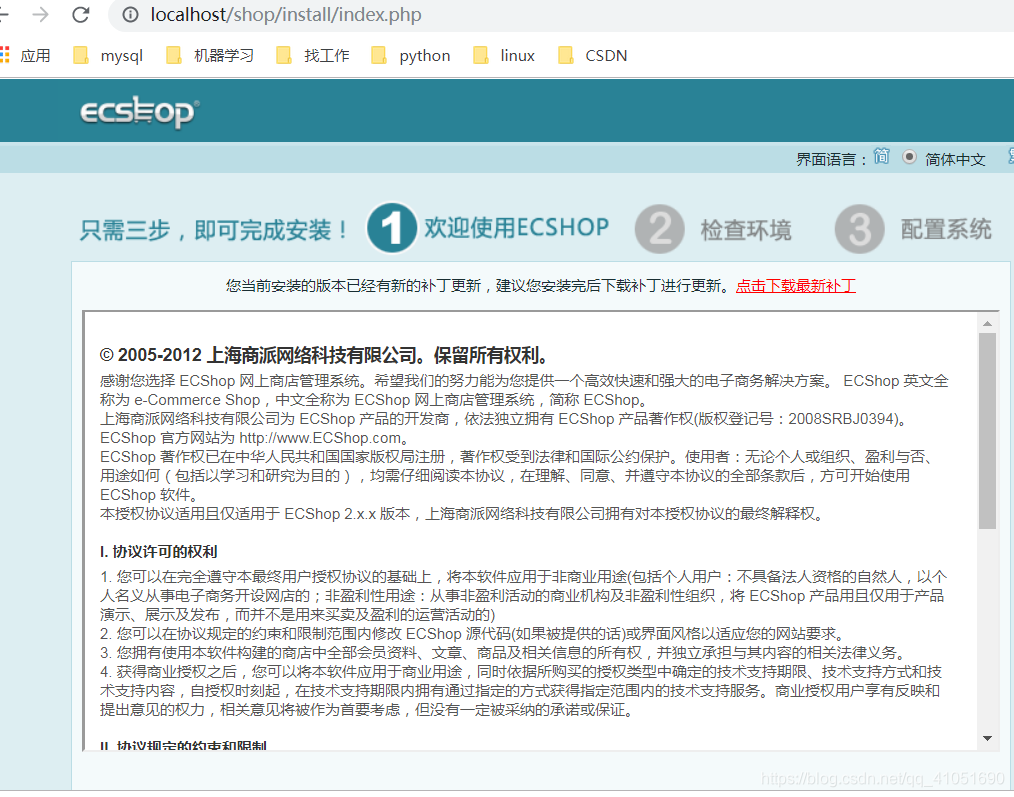Go forward with the browser arrow
This screenshot has height=797, width=1014.
tap(40, 14)
